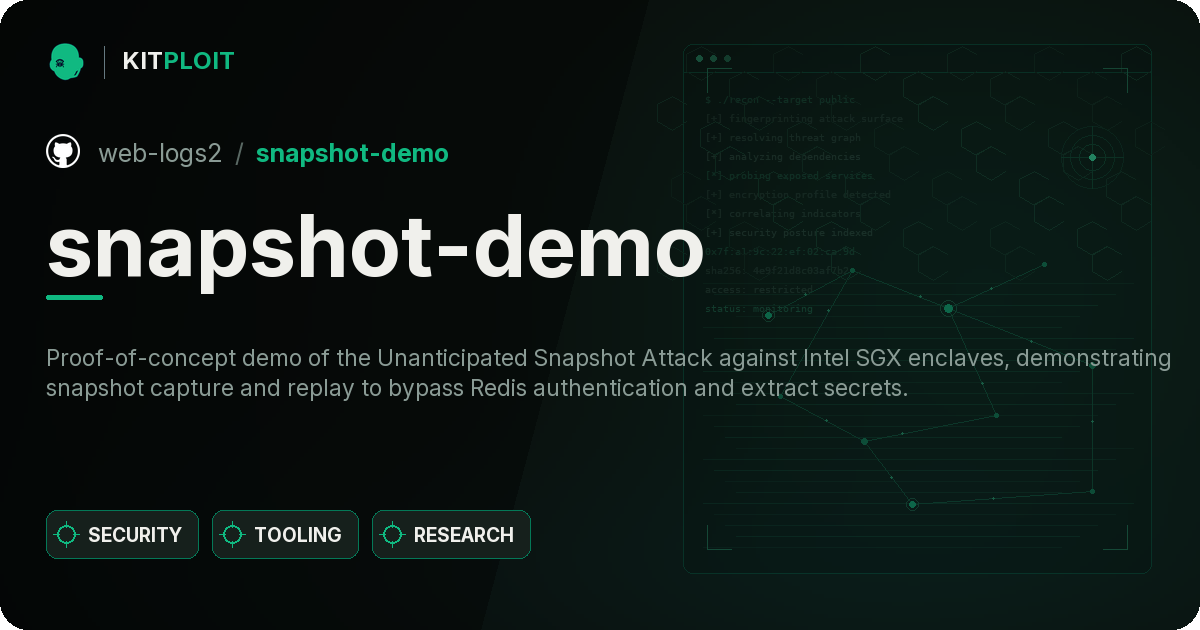This screenshot has height=630, width=1200.
Task: Open the green snapshot-demo repository link
Action: click(352, 153)
